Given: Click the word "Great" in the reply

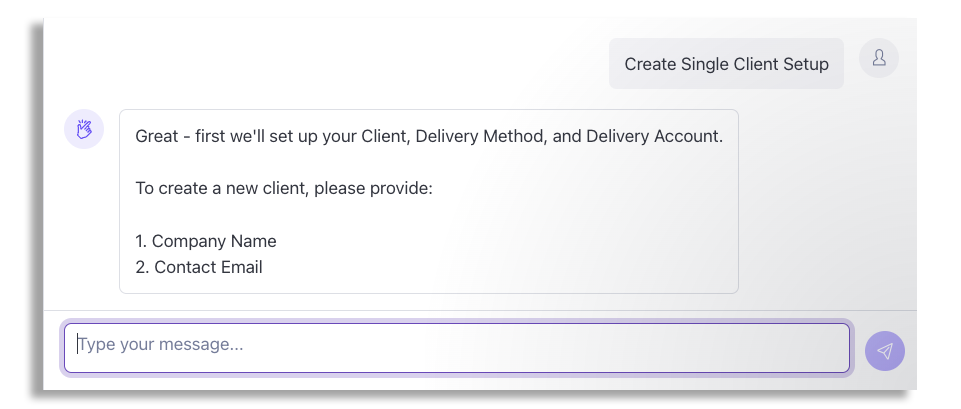Looking at the screenshot, I should coord(157,136).
